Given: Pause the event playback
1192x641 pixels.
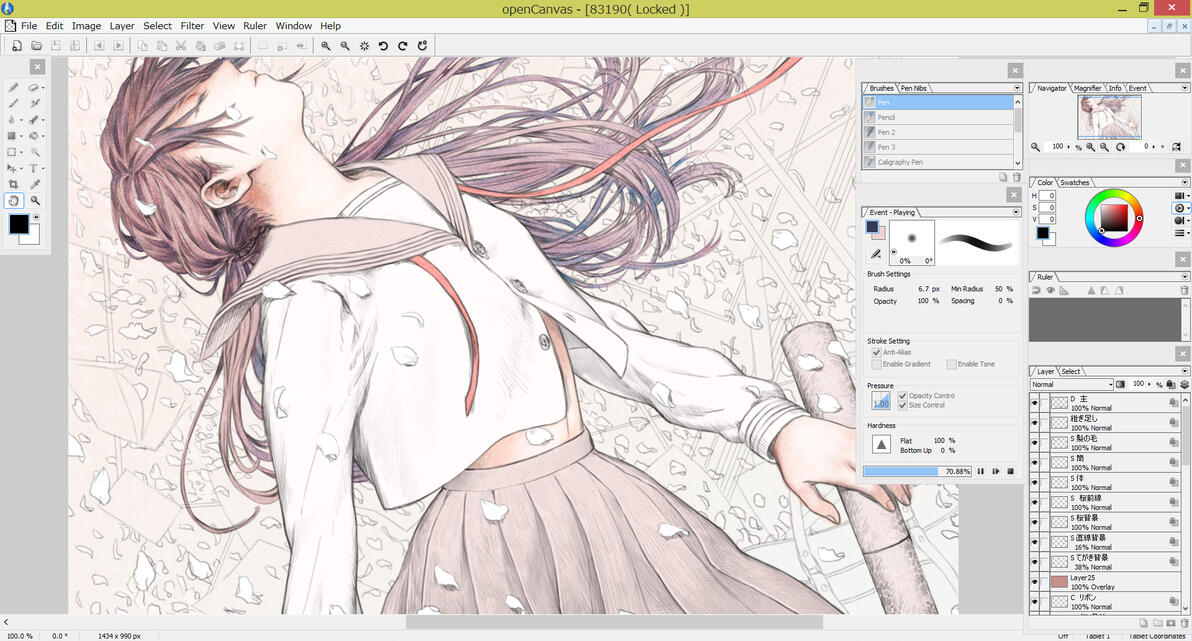Looking at the screenshot, I should [981, 471].
